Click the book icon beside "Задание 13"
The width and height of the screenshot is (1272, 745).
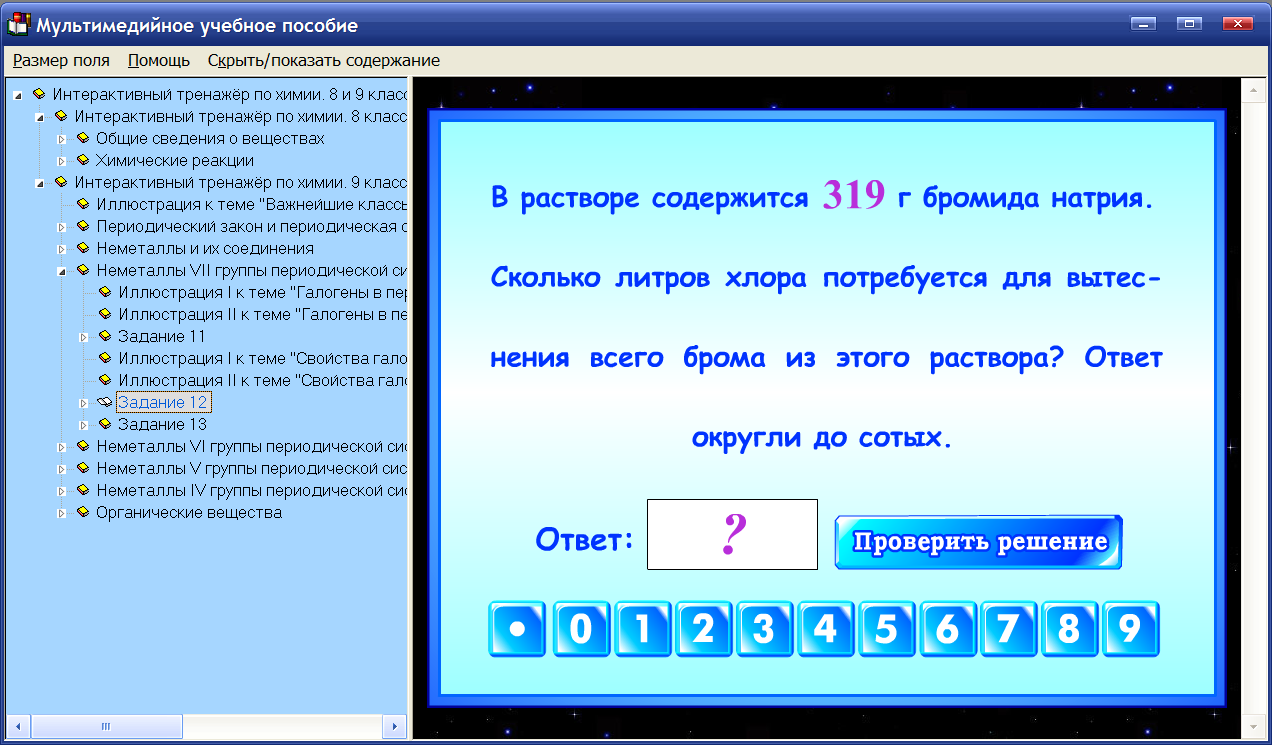[105, 424]
